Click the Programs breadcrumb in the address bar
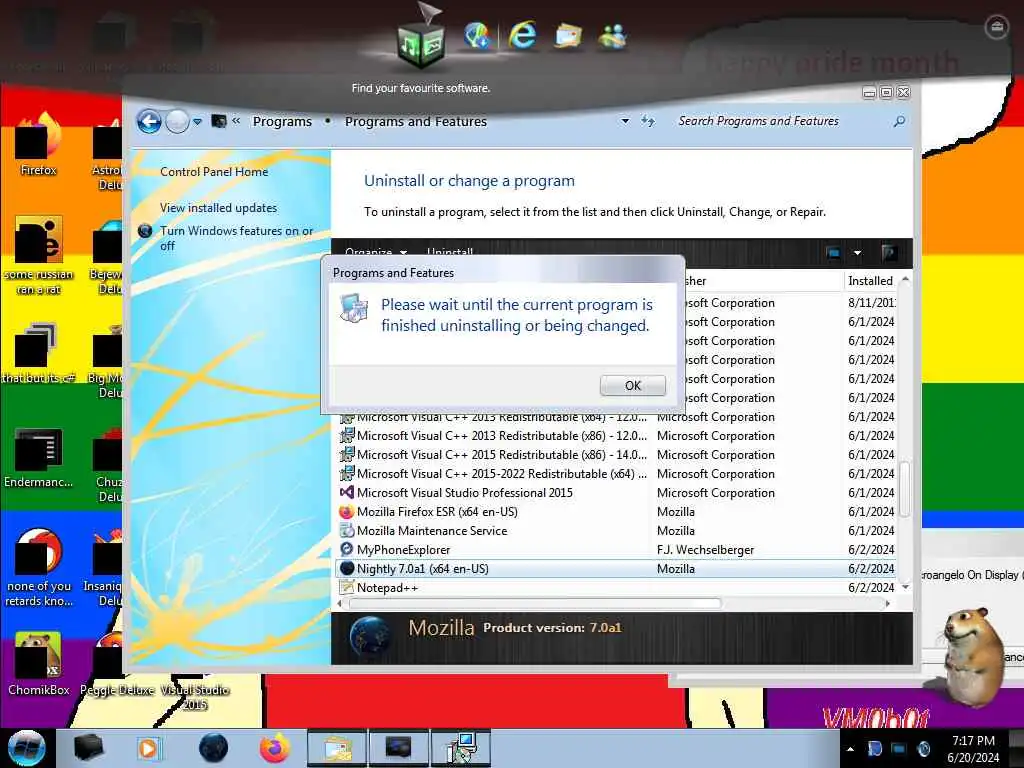 [282, 121]
